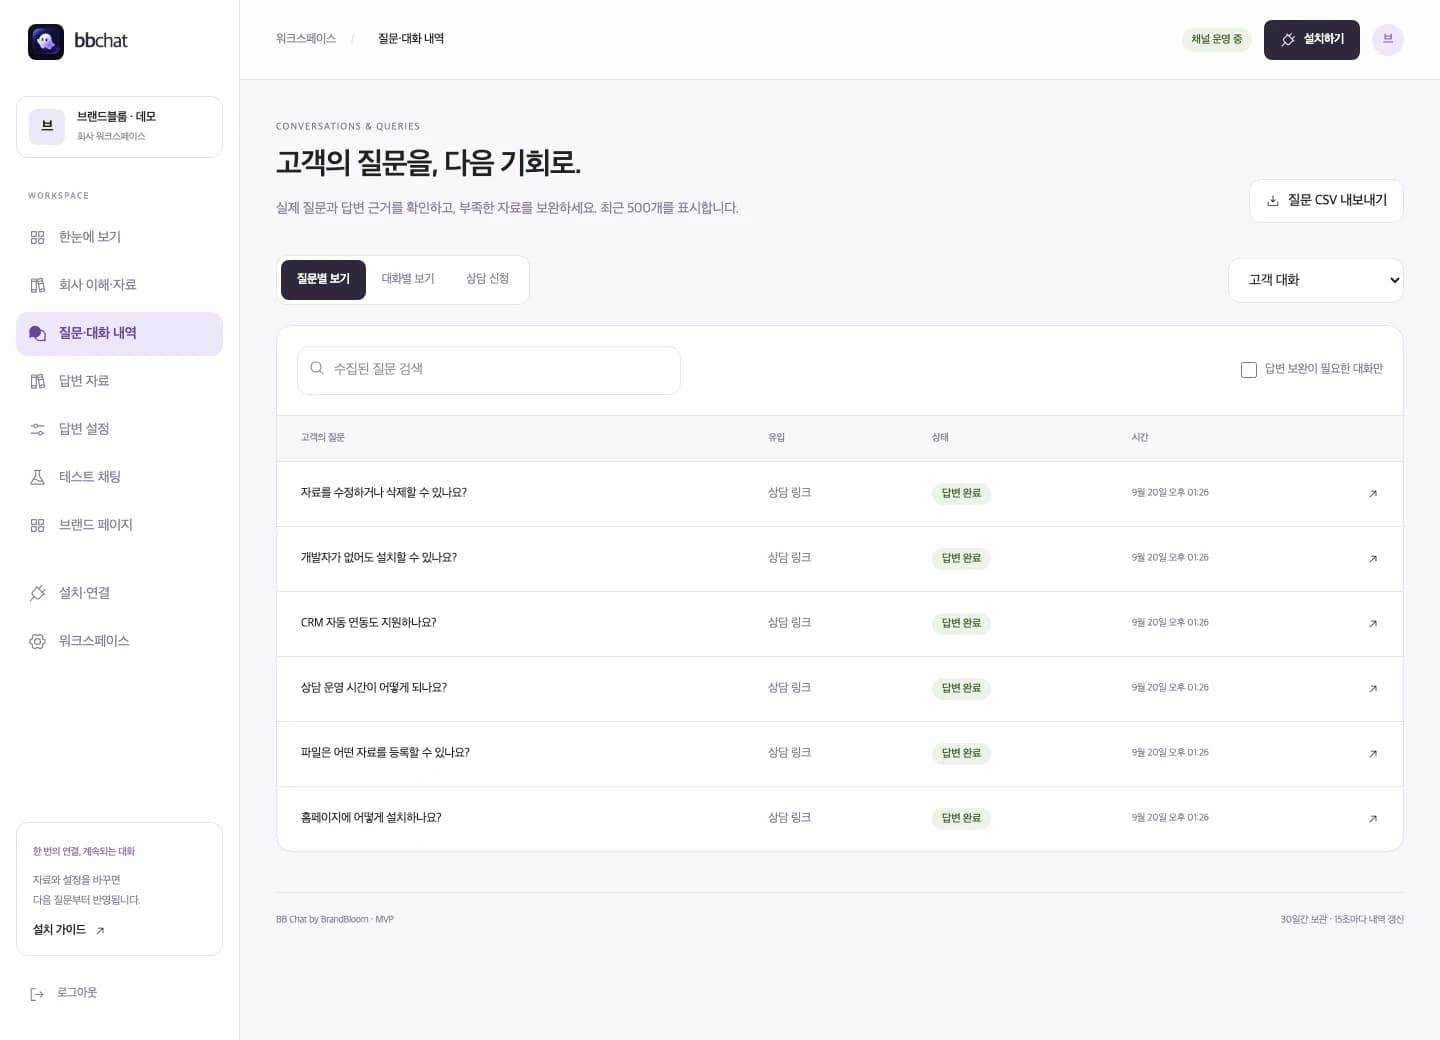Image resolution: width=1440 pixels, height=1040 pixels.
Task: Switch to 질문별 보기 tab
Action: click(323, 279)
